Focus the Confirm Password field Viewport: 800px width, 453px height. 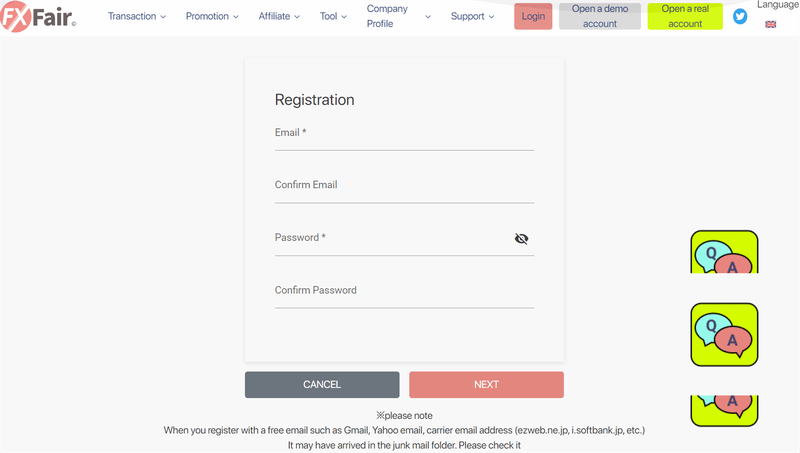pyautogui.click(x=404, y=294)
